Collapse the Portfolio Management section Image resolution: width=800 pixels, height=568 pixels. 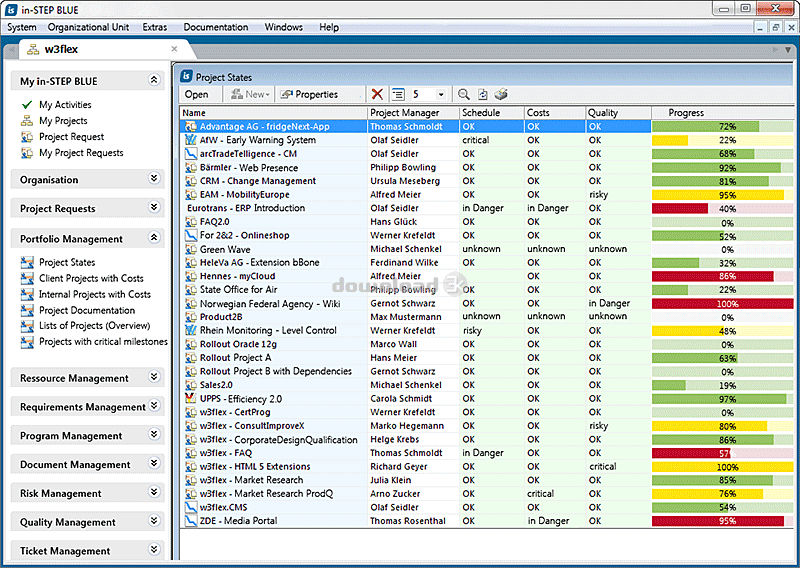point(154,238)
